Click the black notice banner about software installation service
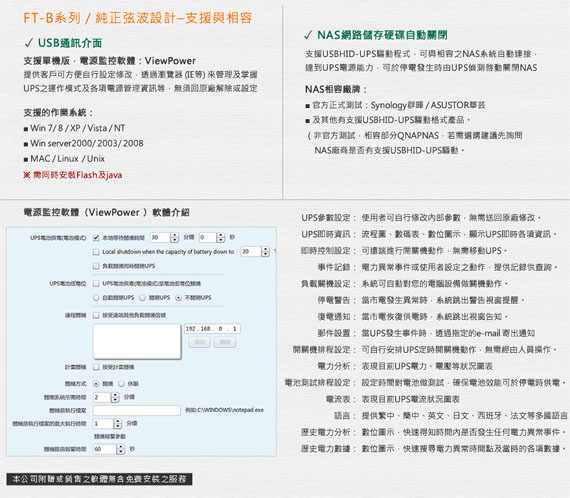 pos(99,479)
